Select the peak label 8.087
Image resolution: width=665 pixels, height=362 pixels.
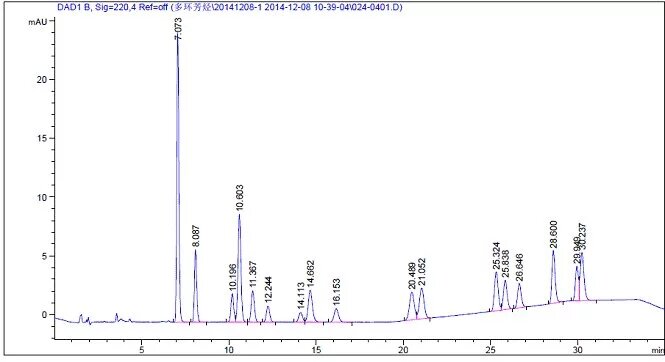click(x=196, y=236)
